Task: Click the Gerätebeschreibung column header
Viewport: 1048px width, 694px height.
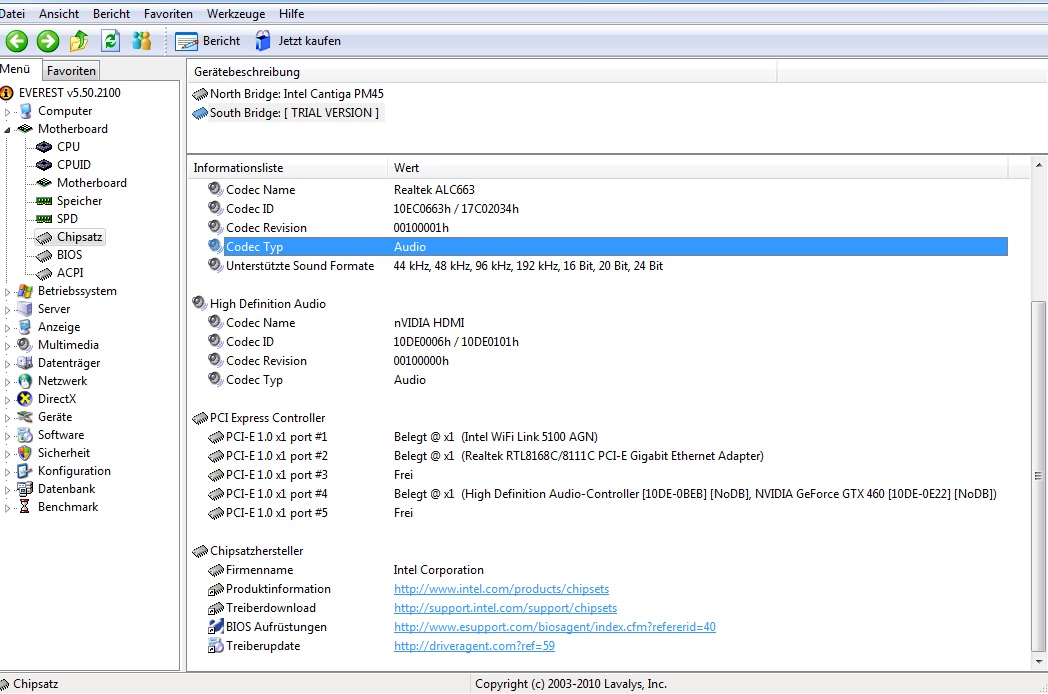Action: pyautogui.click(x=482, y=72)
